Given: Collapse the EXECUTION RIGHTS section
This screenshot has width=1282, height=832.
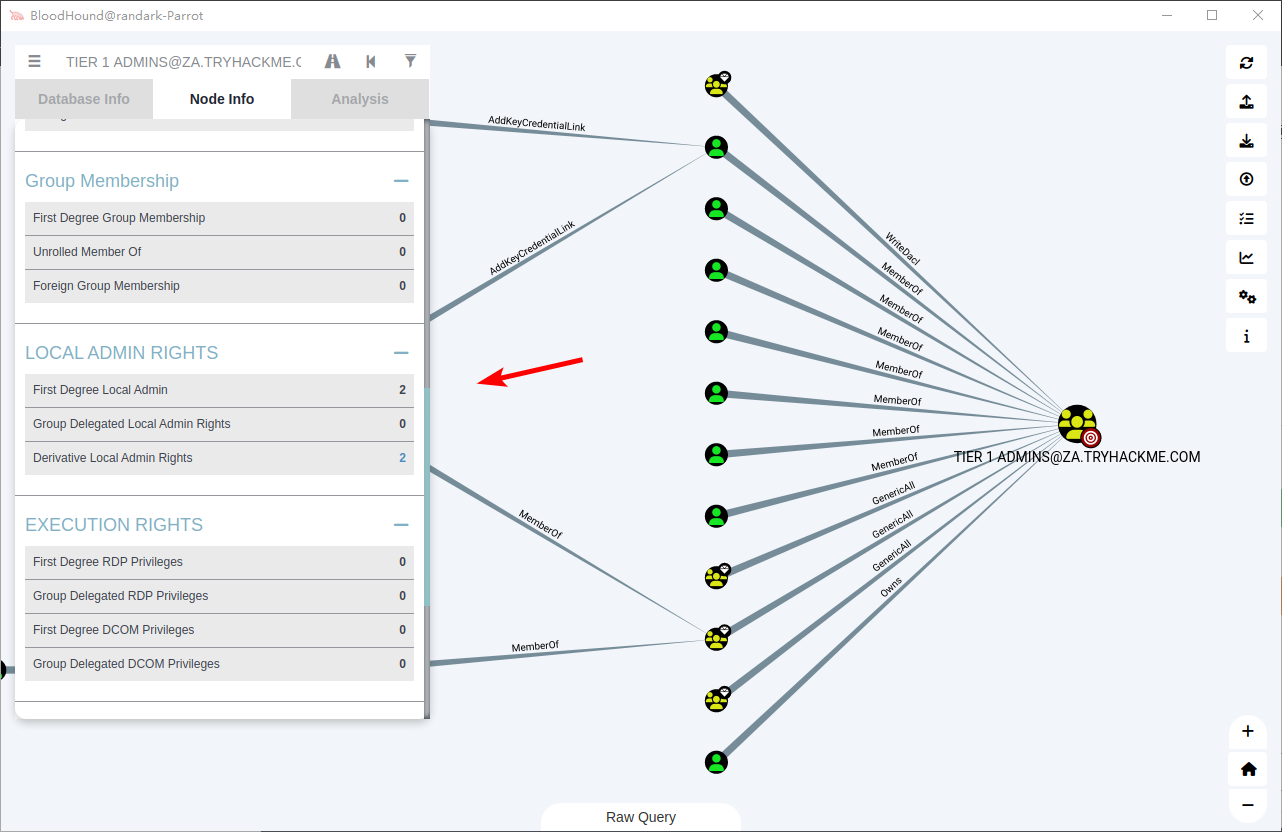Looking at the screenshot, I should 401,525.
